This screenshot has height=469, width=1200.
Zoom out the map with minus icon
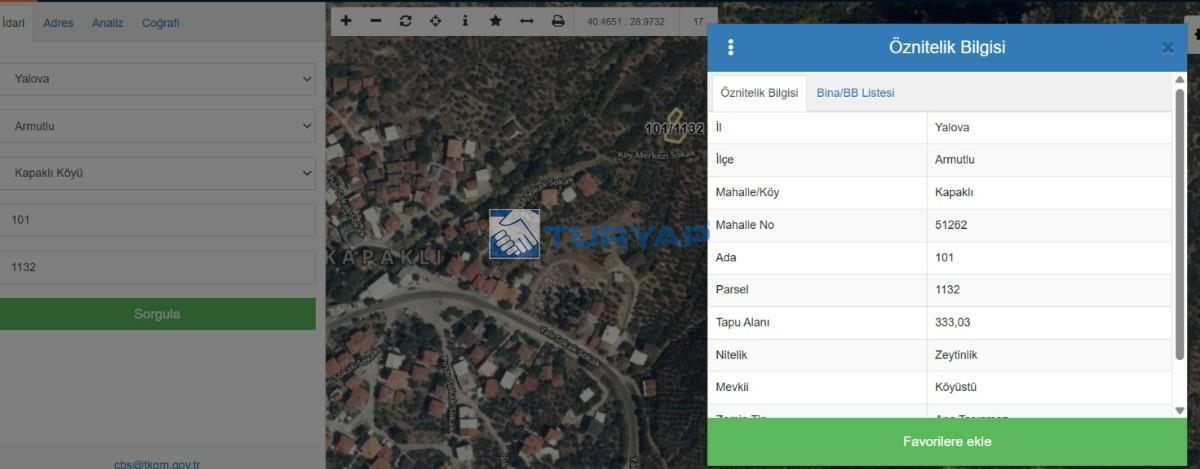pyautogui.click(x=376, y=21)
